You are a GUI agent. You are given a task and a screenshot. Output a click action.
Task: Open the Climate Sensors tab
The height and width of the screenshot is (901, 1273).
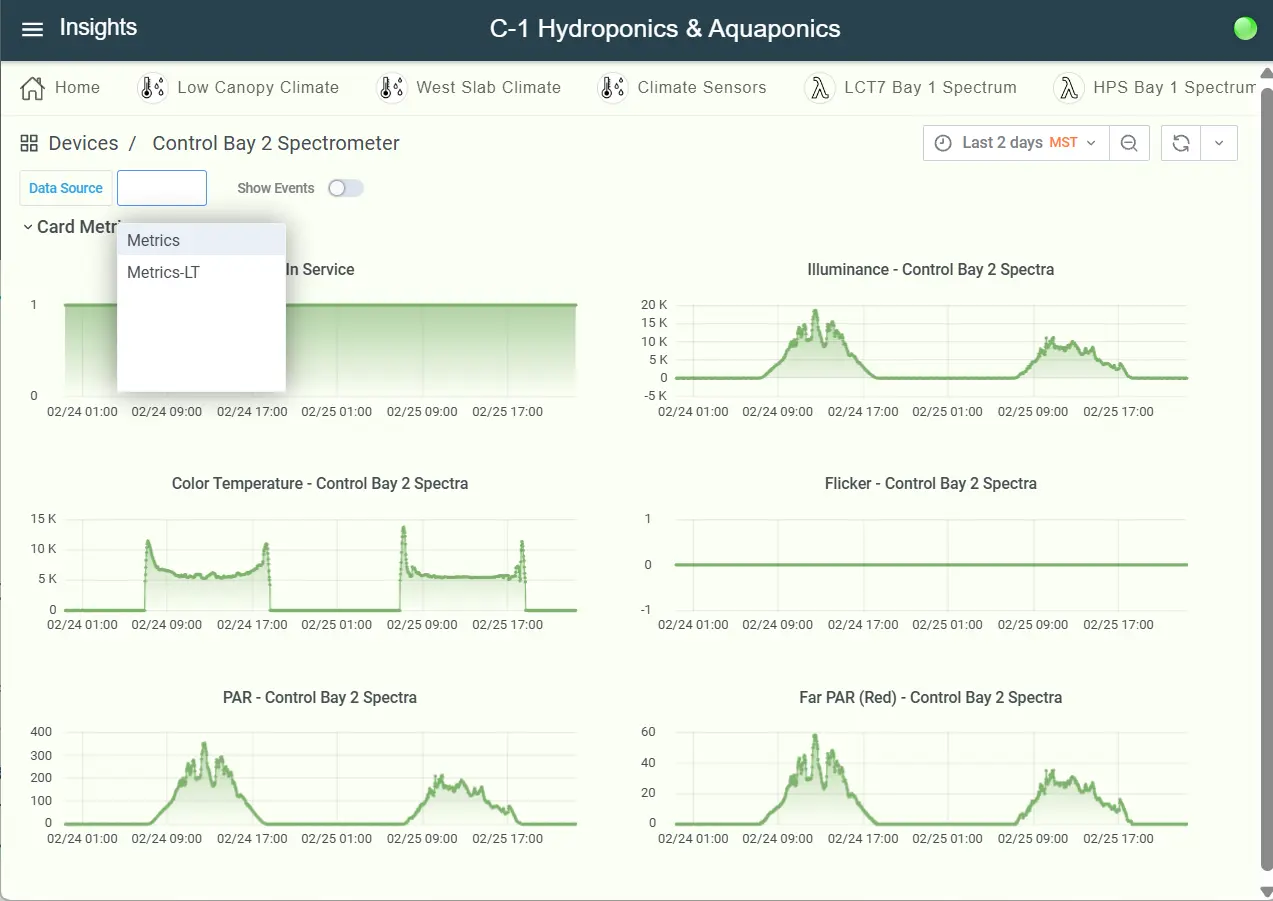point(701,88)
